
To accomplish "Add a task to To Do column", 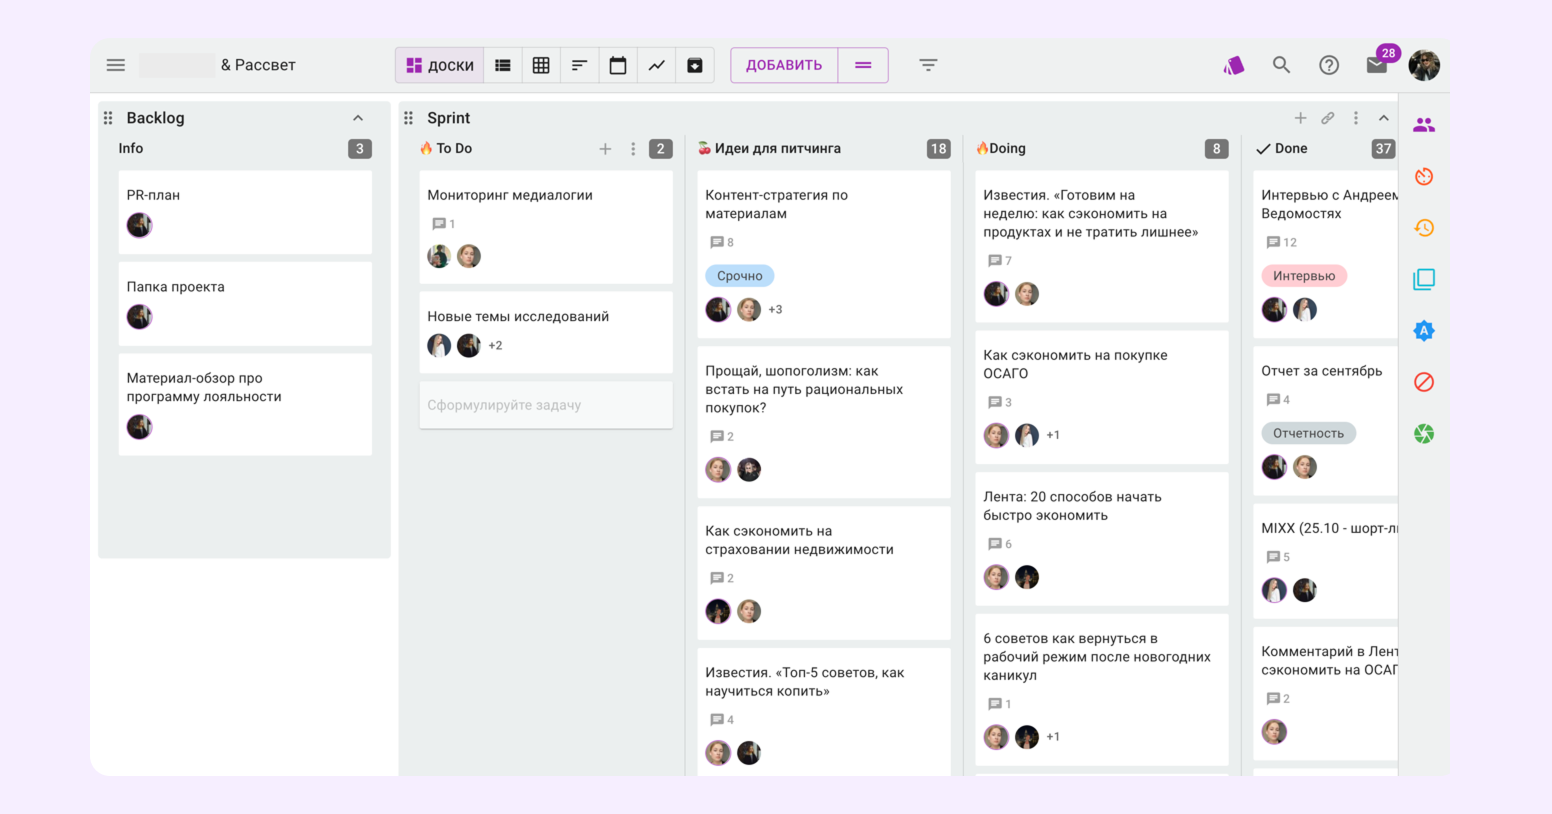I will tap(605, 149).
